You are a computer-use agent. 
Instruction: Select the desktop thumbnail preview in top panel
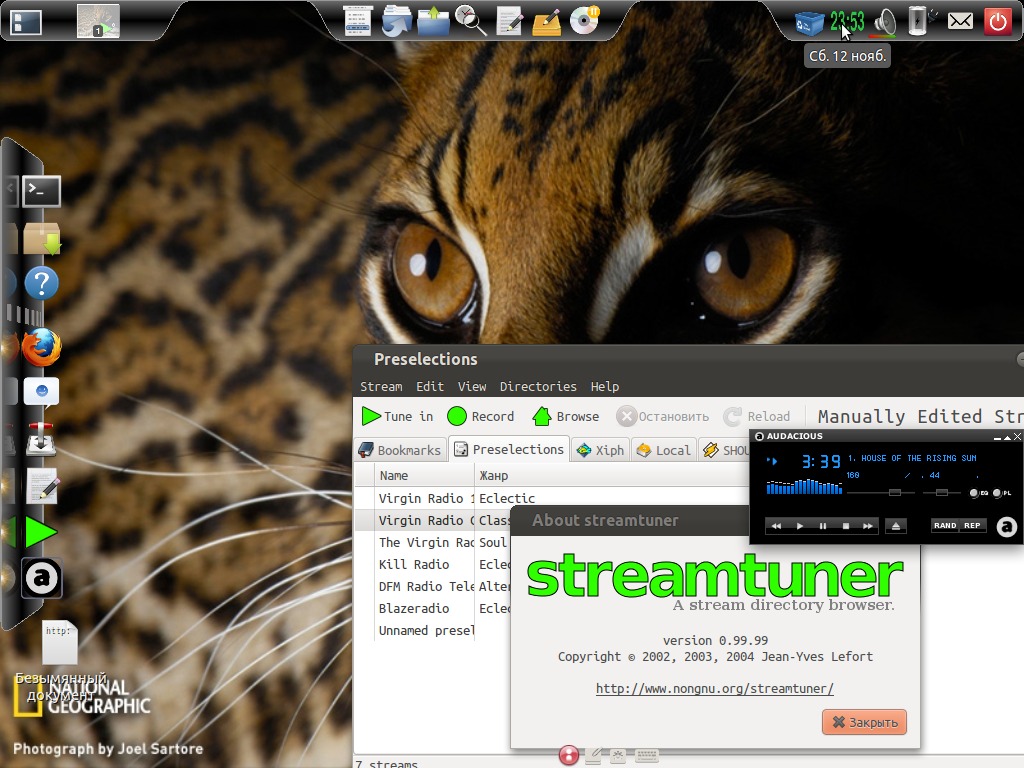98,21
